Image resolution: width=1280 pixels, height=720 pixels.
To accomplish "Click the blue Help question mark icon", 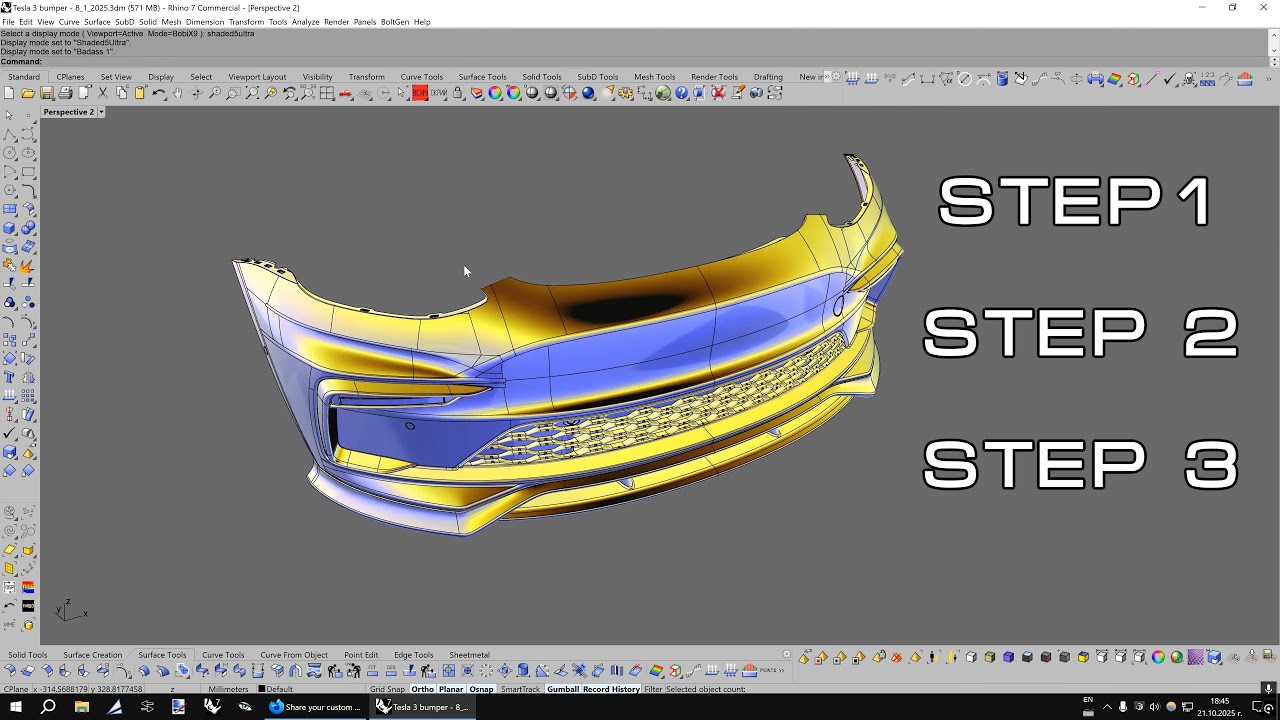I will [x=682, y=93].
